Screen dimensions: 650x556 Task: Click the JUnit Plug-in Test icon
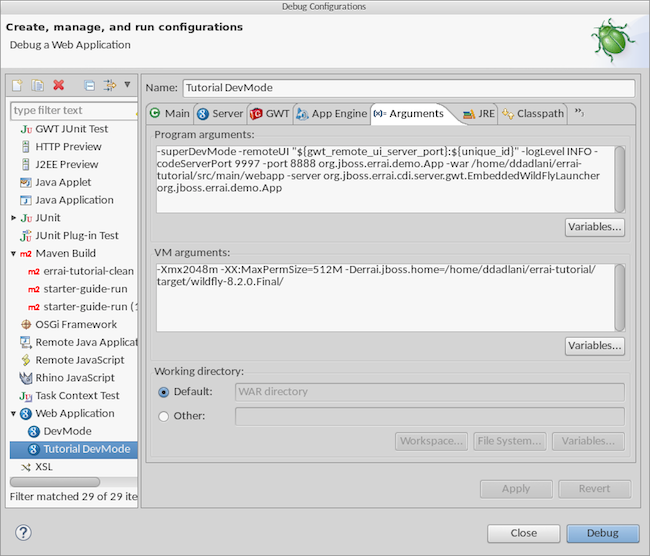coord(26,236)
